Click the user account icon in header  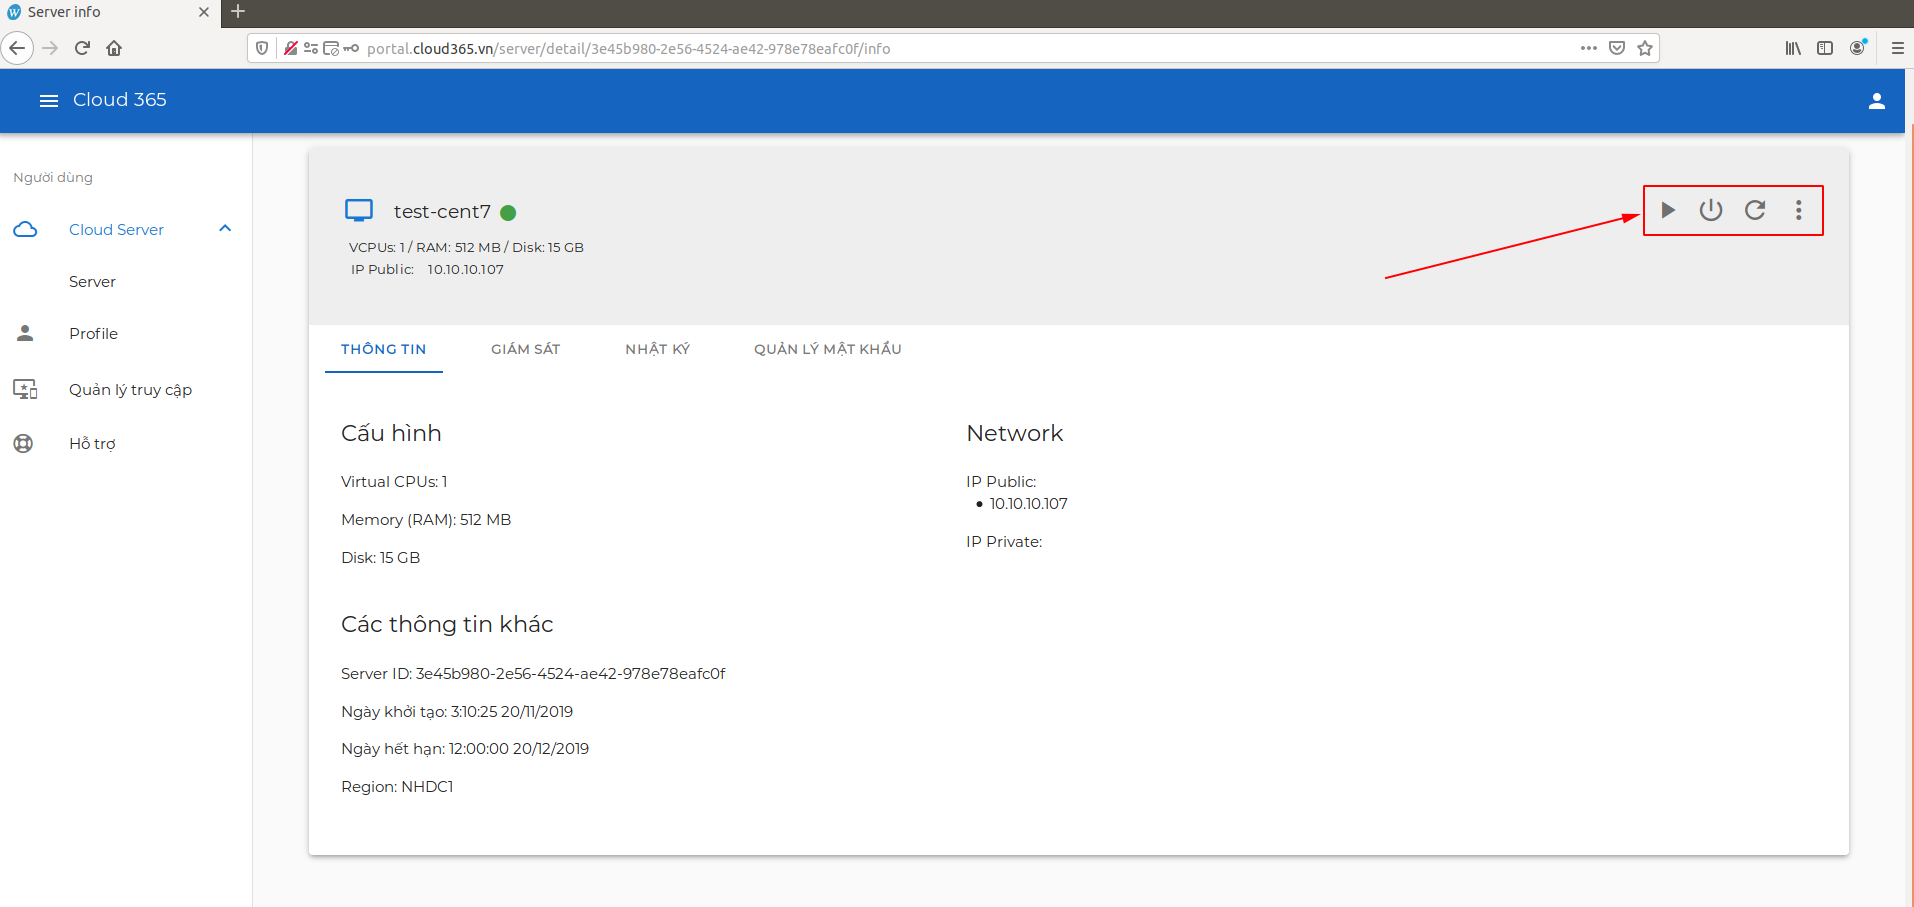point(1877,101)
